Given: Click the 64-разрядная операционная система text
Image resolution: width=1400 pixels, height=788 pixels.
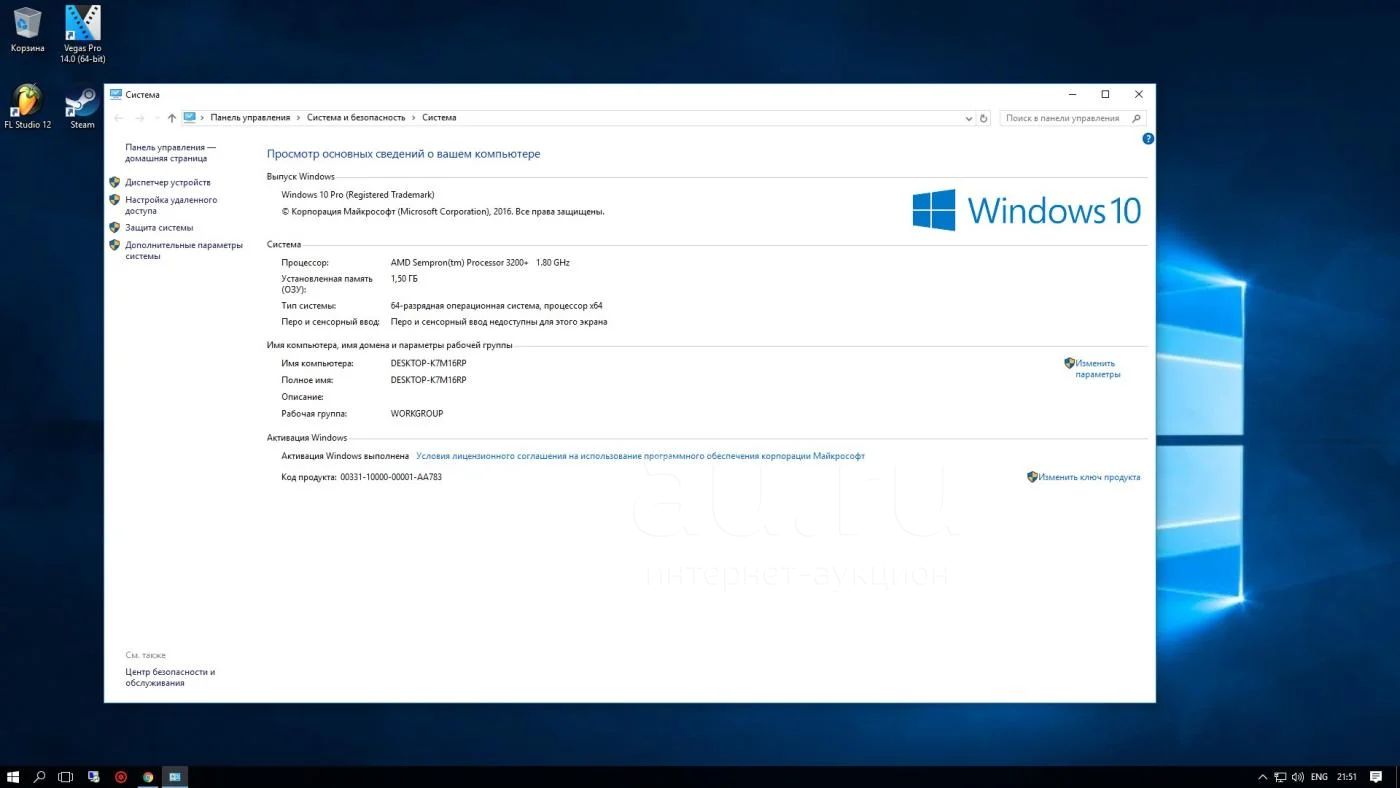Looking at the screenshot, I should pyautogui.click(x=496, y=306).
